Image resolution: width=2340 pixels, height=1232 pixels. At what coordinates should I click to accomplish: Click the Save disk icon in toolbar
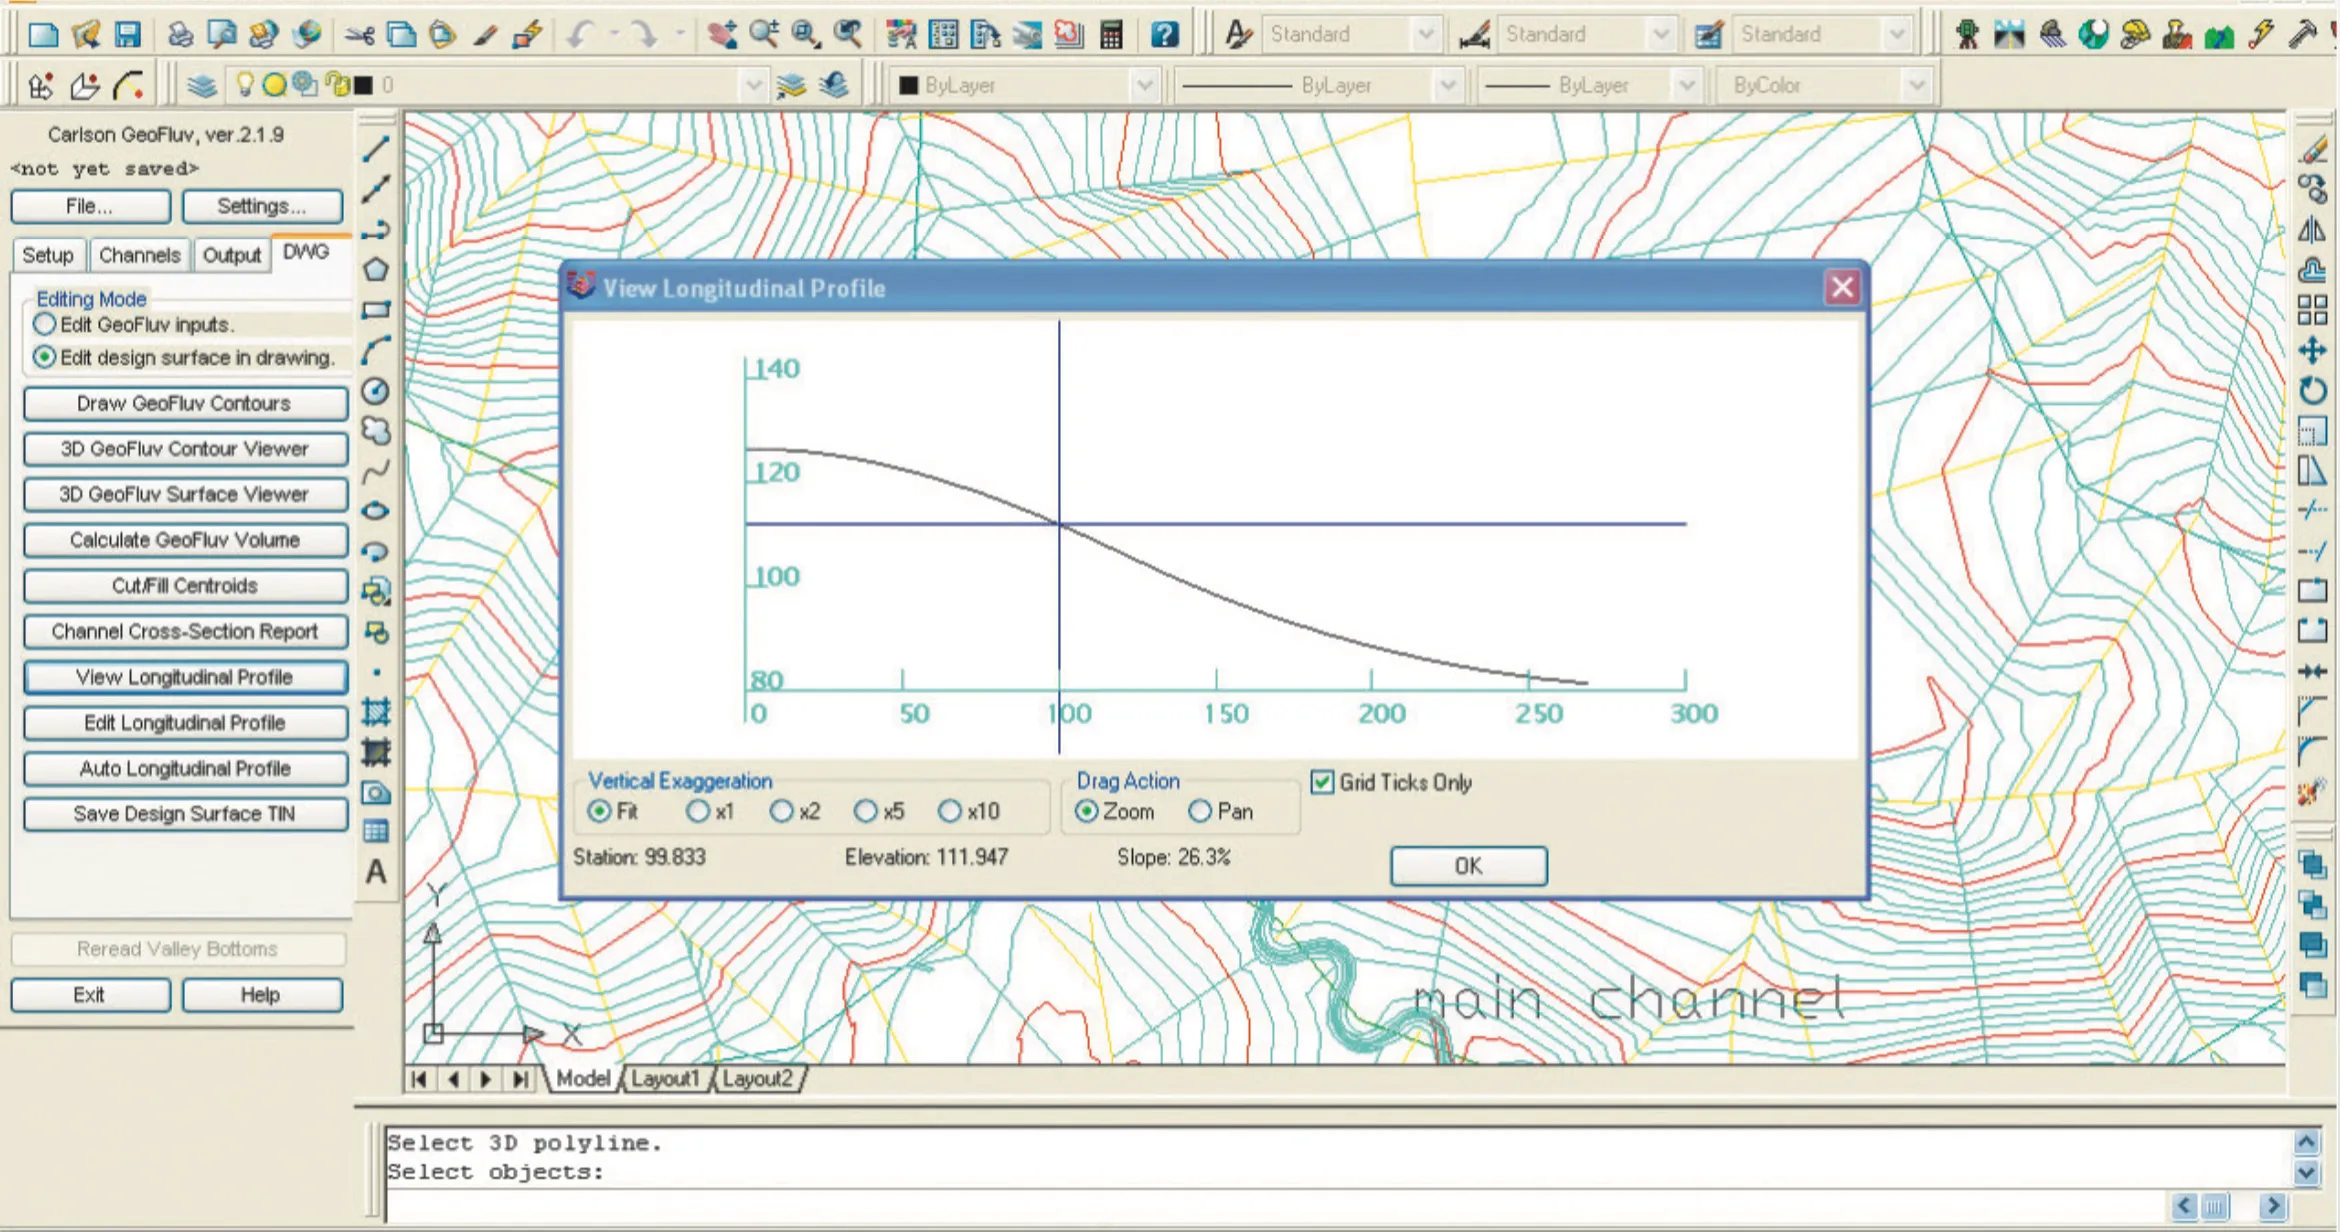pos(127,35)
